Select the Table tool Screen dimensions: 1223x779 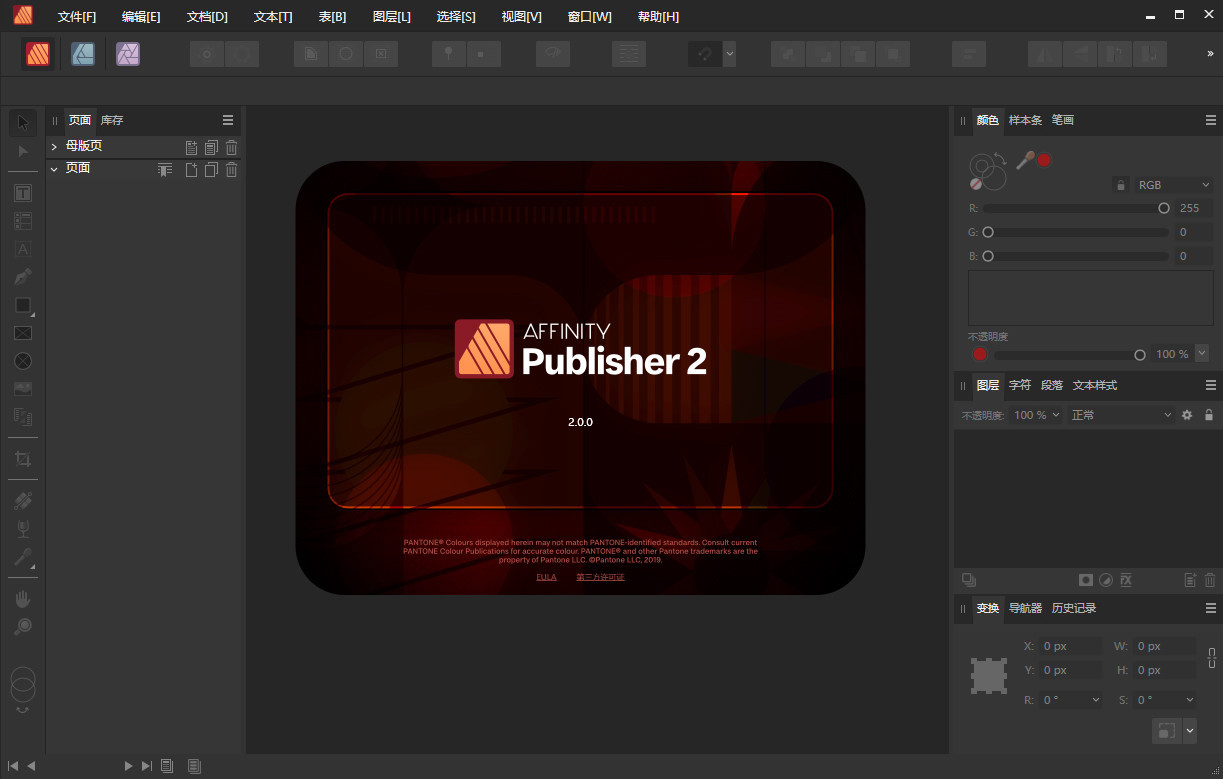coord(22,220)
